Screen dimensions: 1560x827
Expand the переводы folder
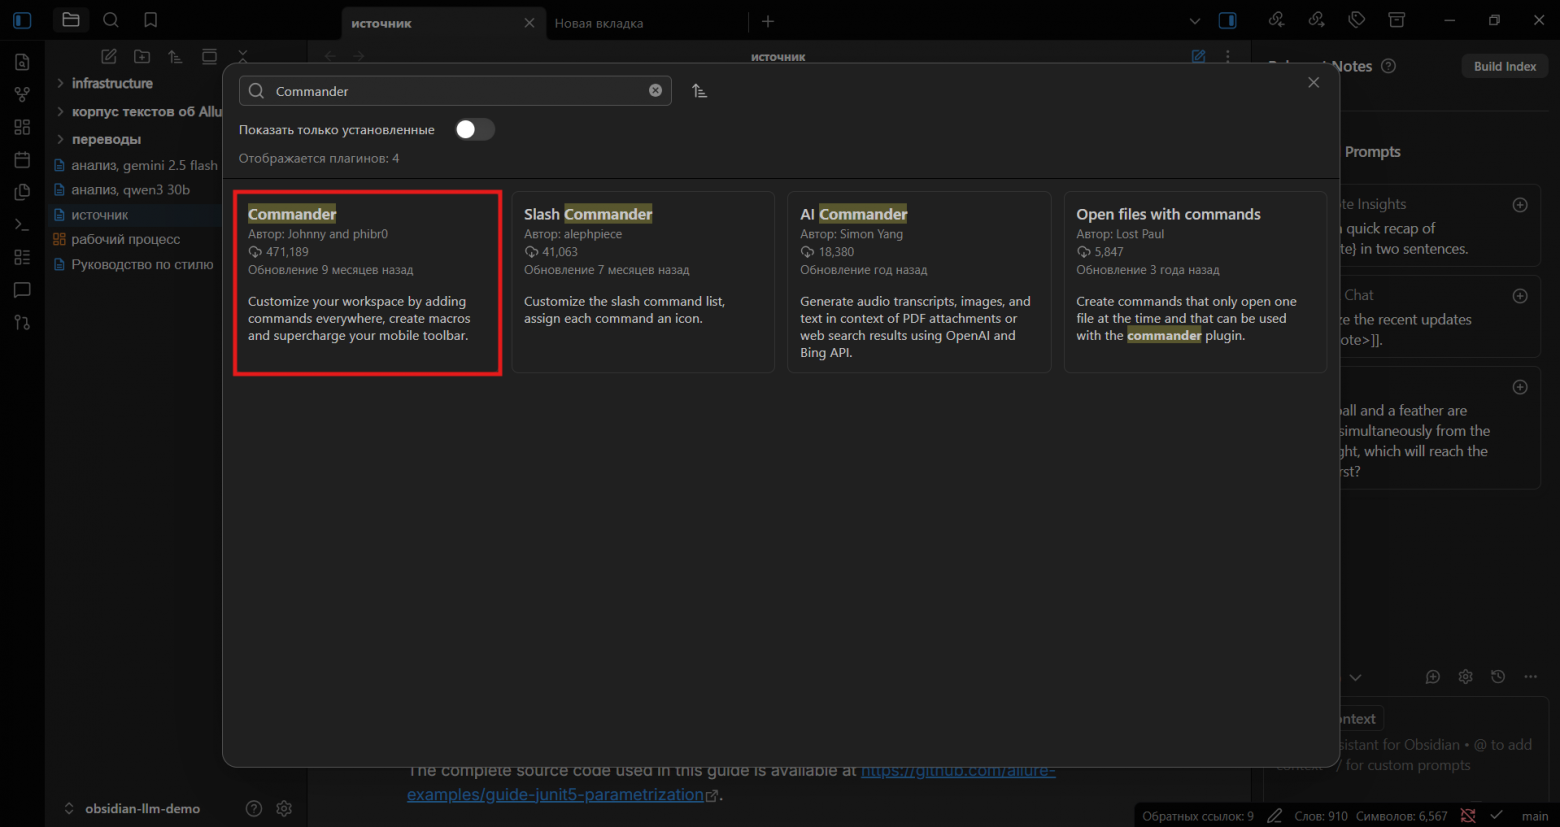click(x=106, y=140)
